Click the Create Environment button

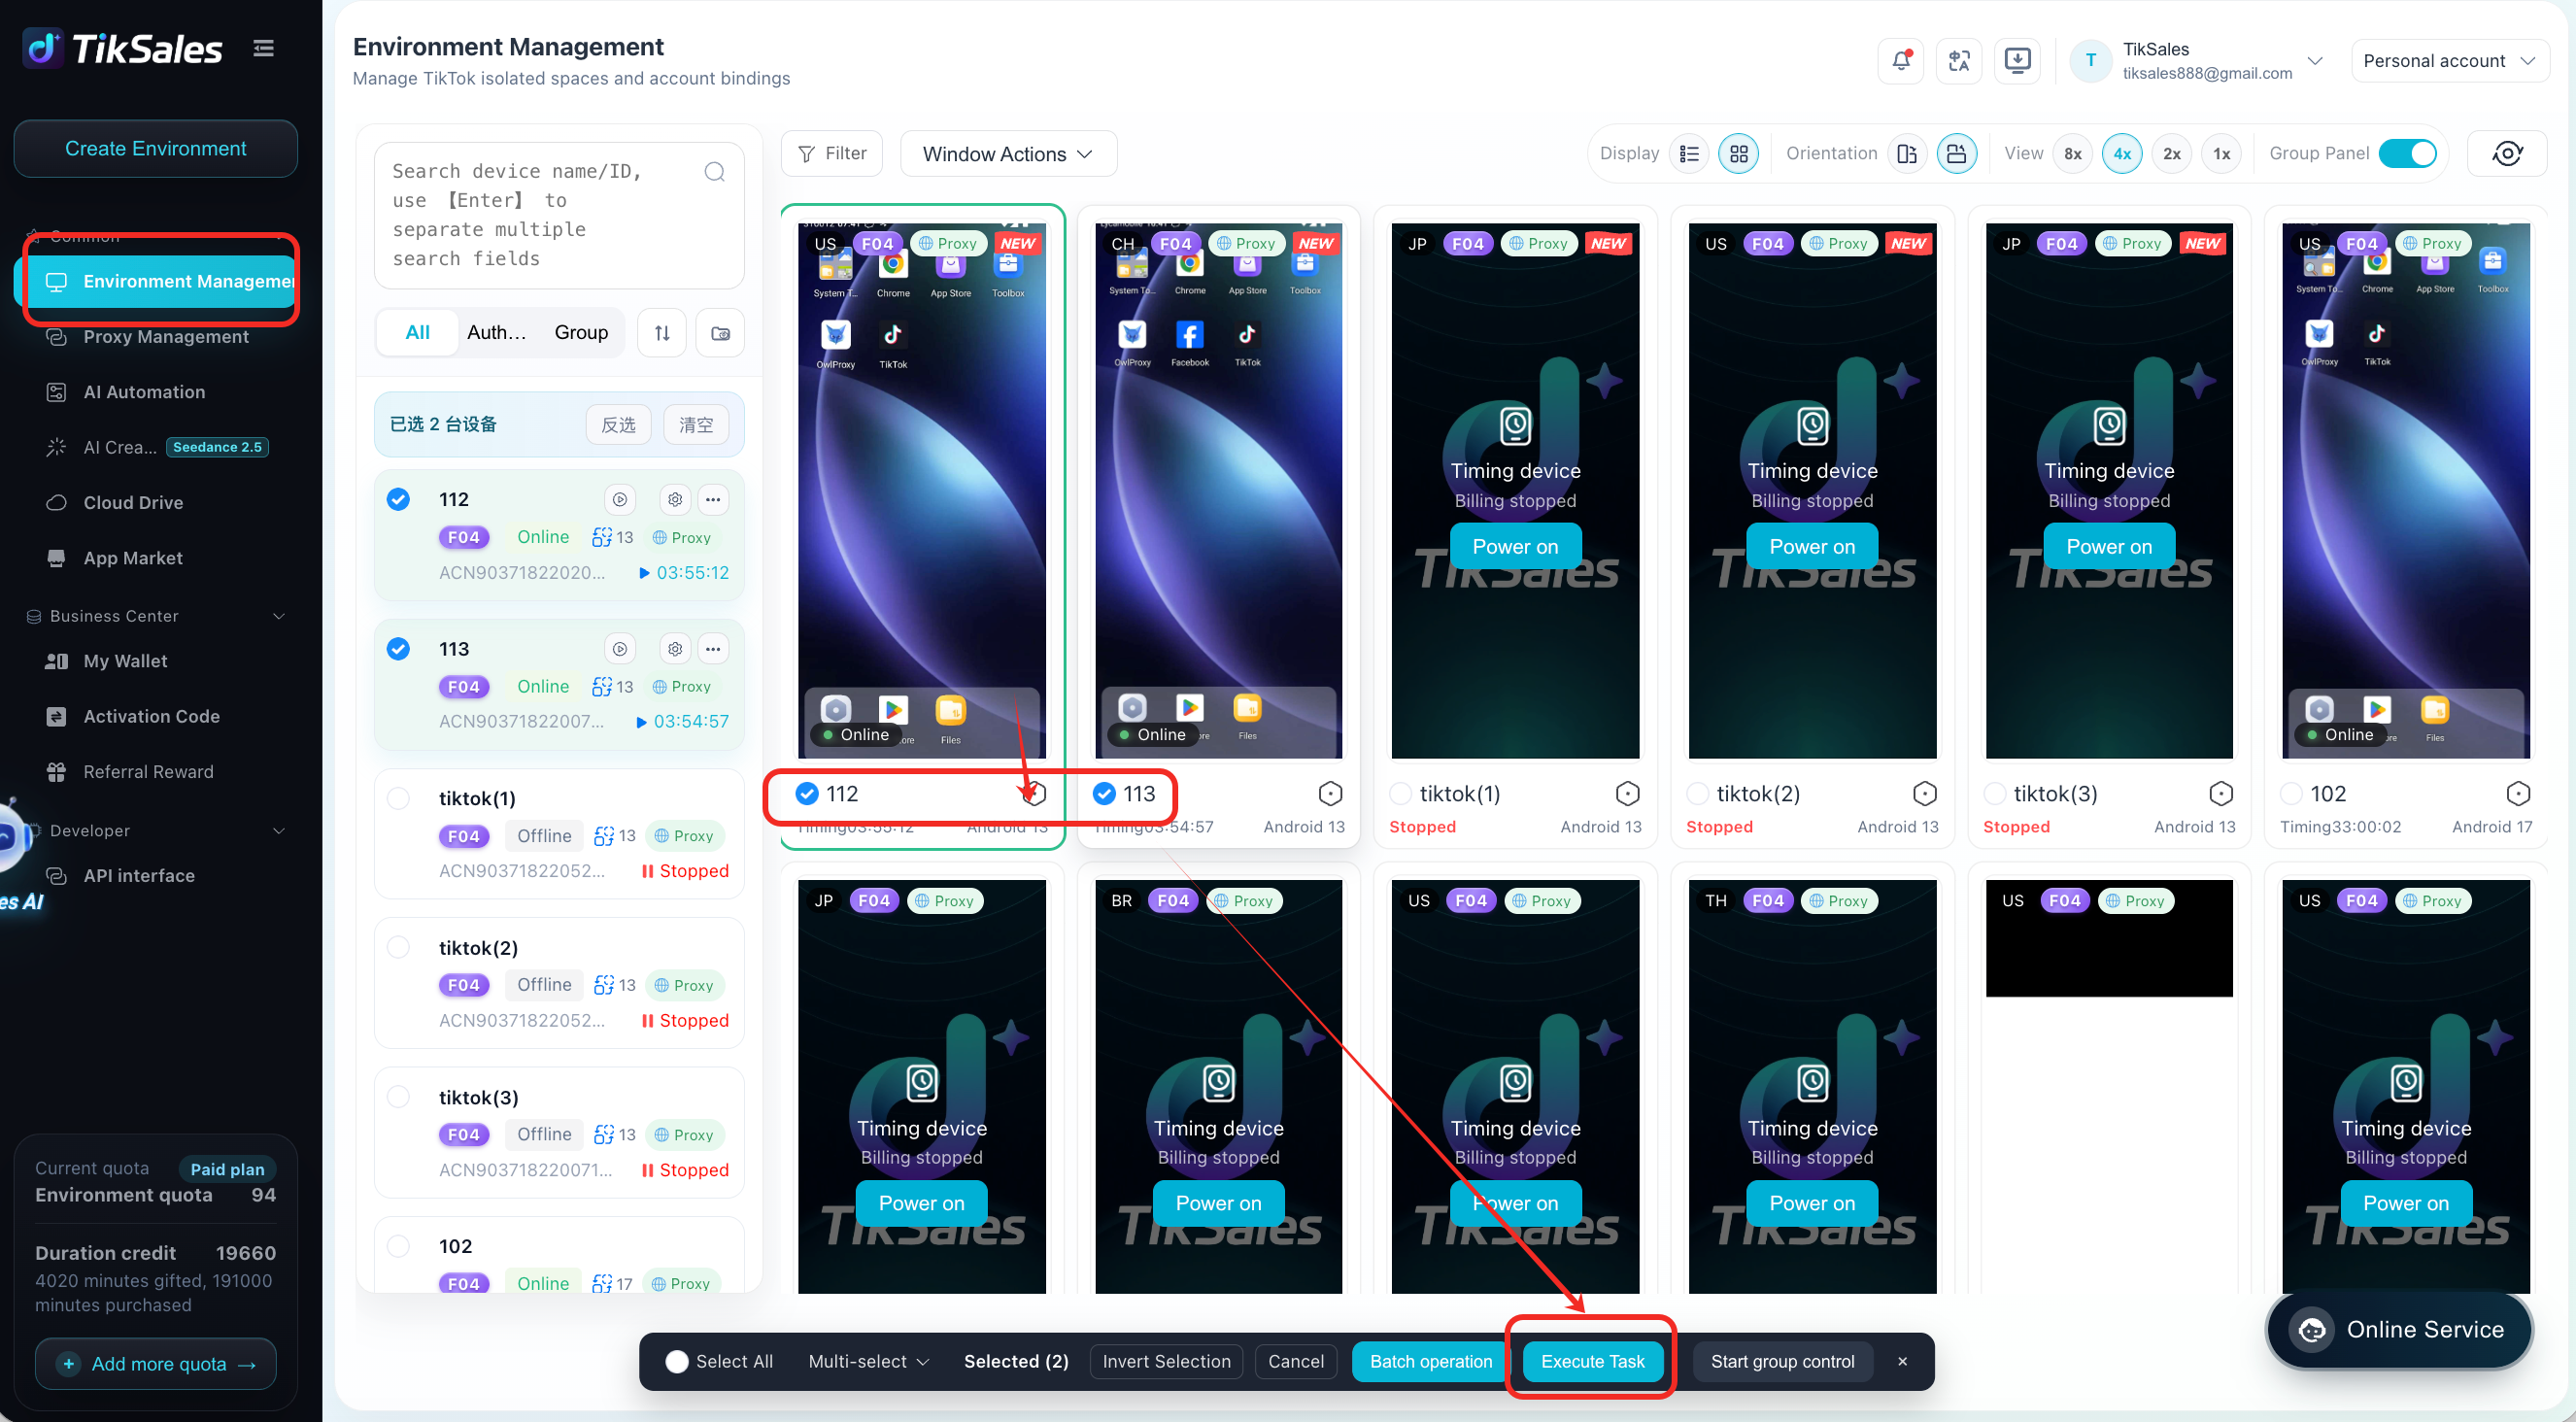coord(156,149)
